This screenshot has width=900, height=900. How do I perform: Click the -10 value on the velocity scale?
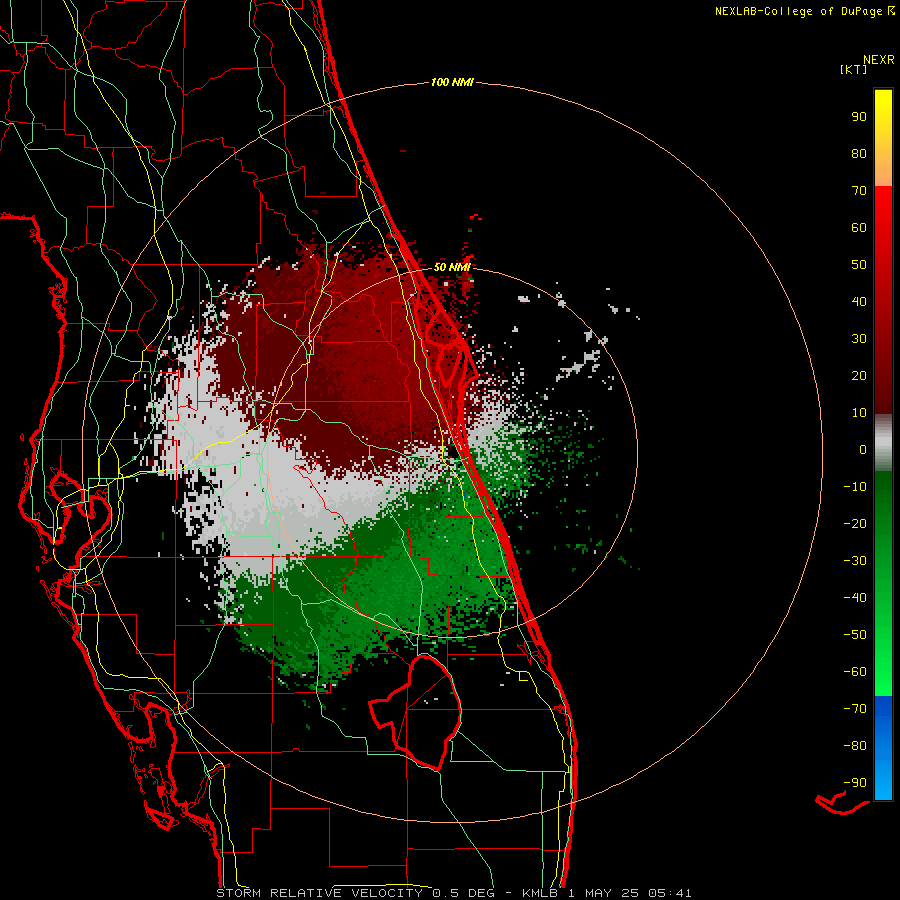855,487
